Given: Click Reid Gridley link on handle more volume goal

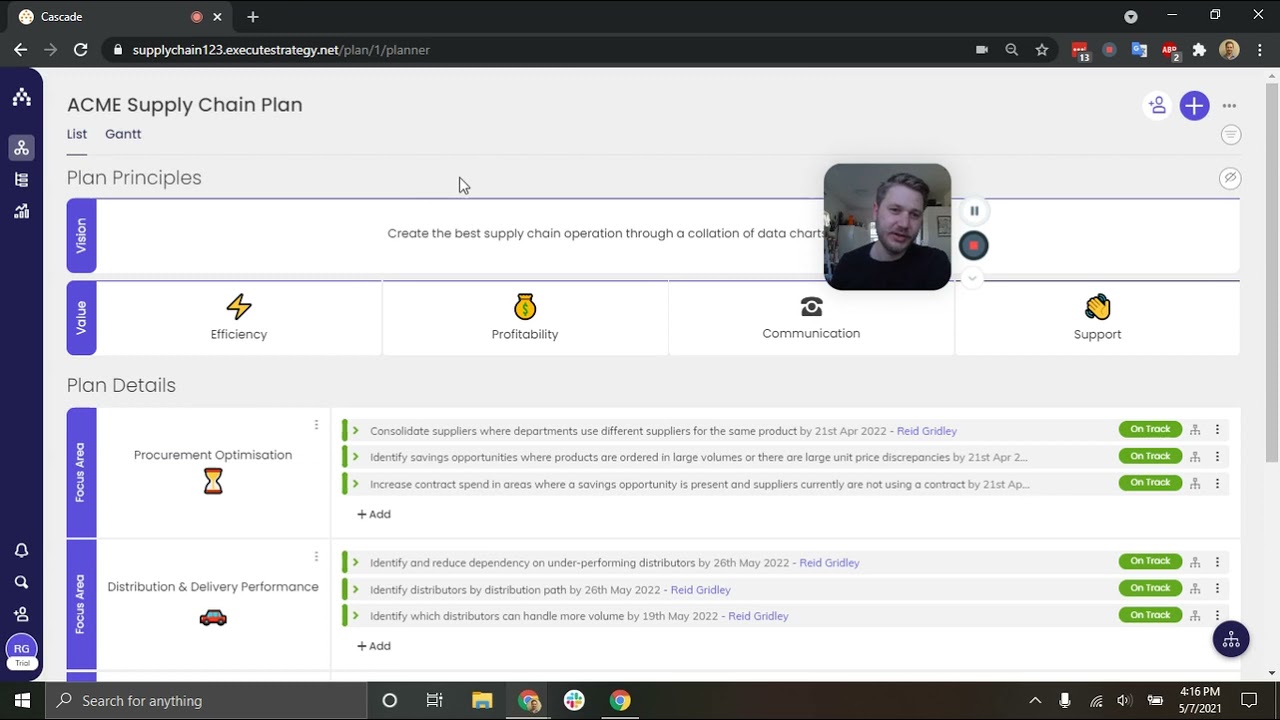Looking at the screenshot, I should tap(758, 616).
